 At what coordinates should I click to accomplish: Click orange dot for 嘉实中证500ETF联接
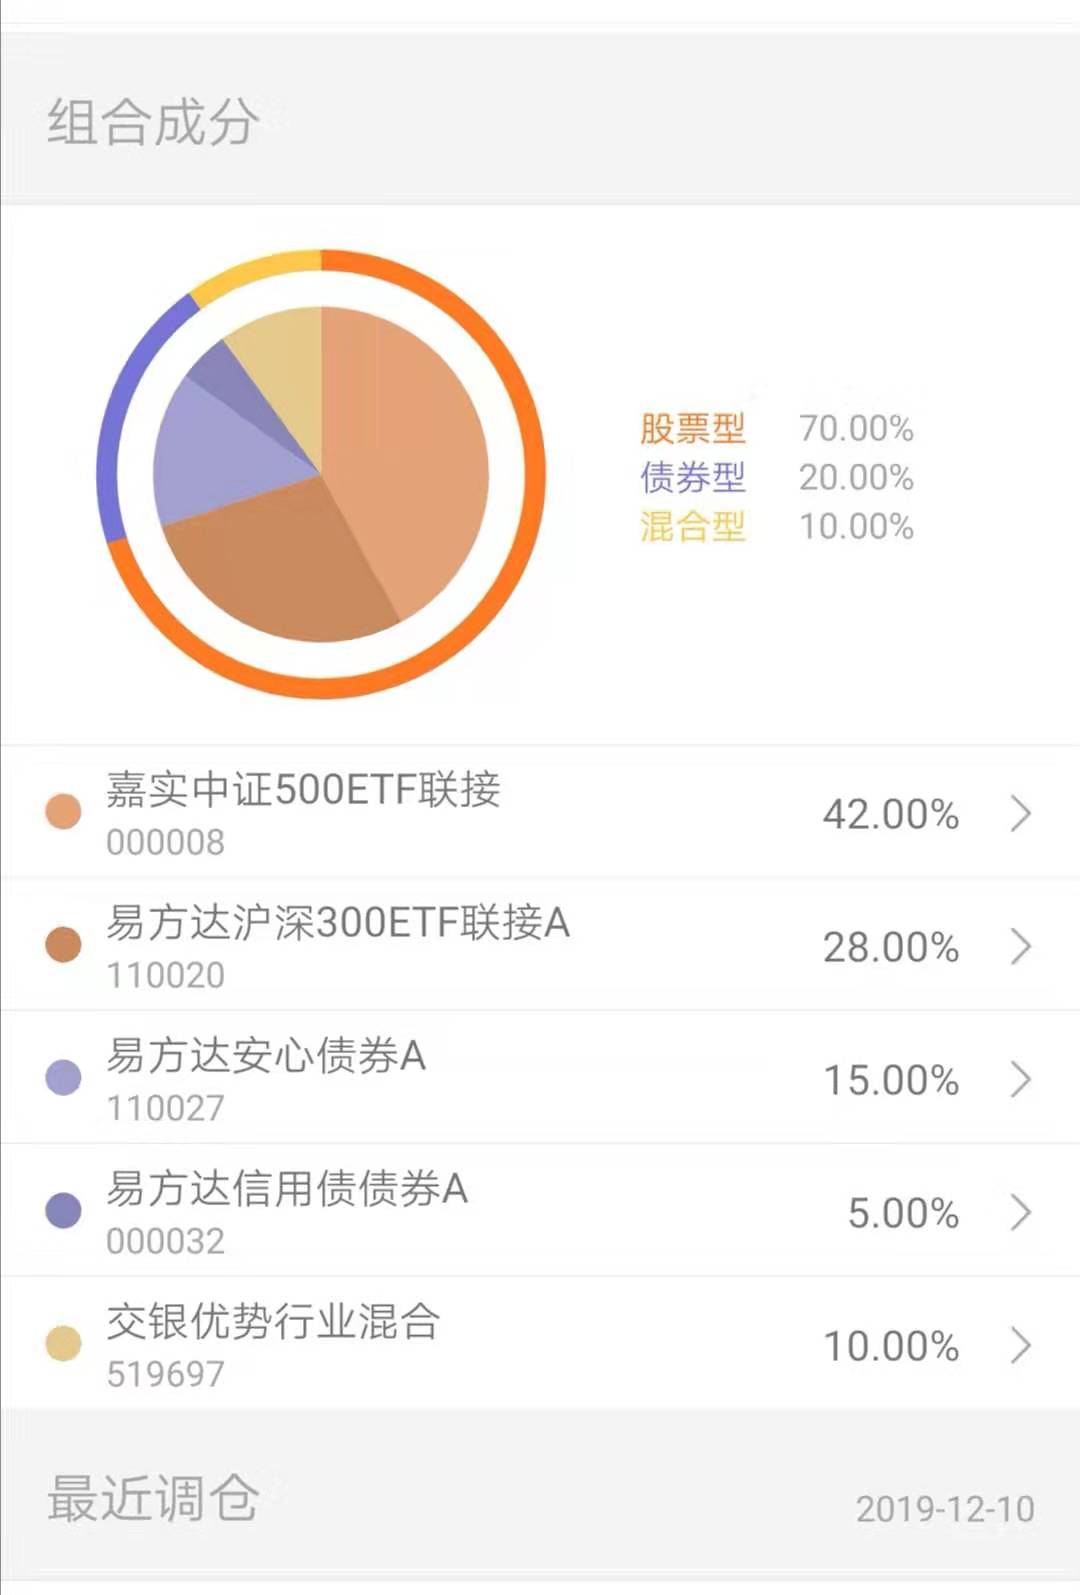[x=64, y=812]
